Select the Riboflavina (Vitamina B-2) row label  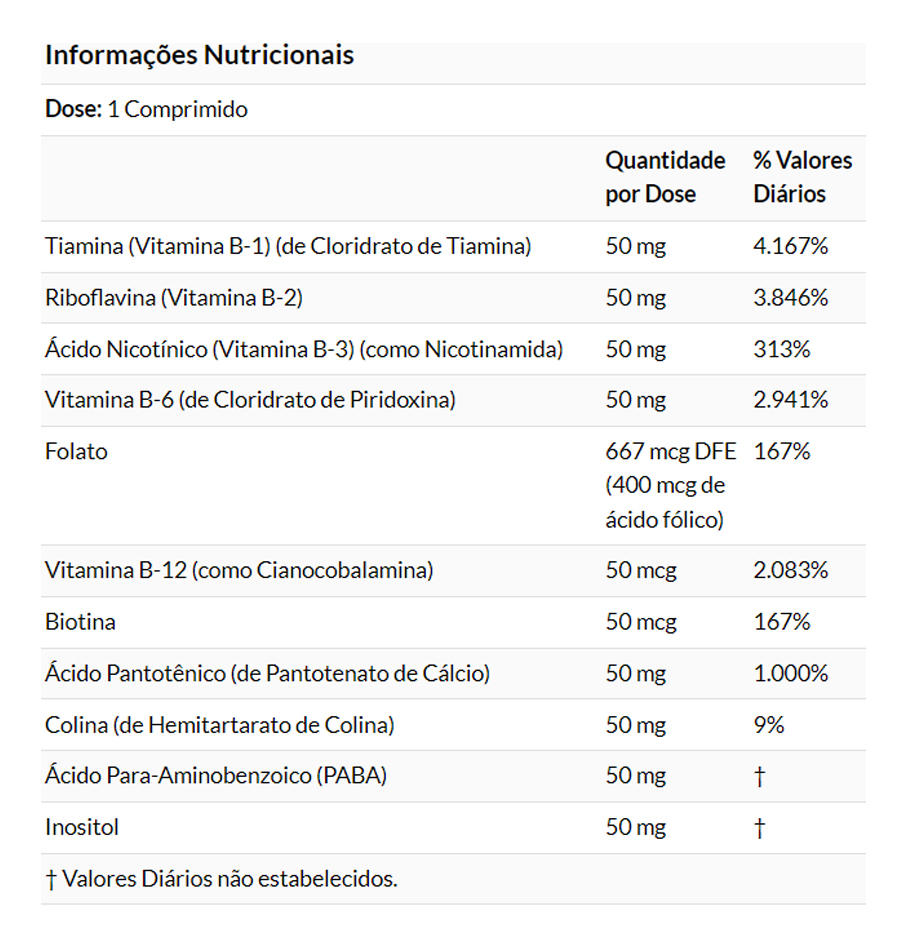(x=173, y=298)
